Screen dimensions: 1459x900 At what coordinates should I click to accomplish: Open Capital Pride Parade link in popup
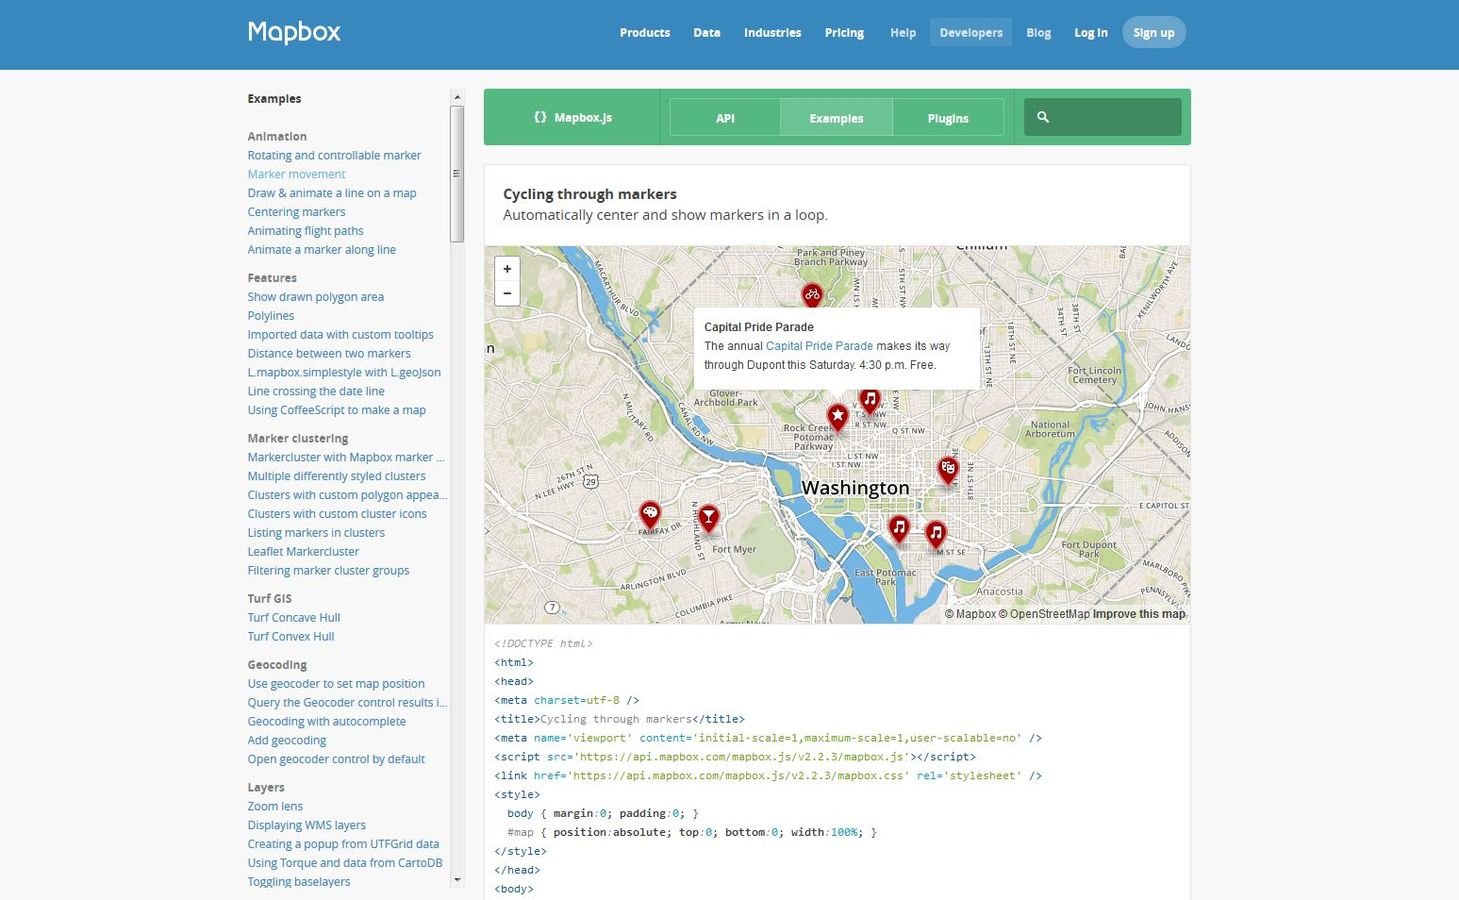tap(819, 346)
